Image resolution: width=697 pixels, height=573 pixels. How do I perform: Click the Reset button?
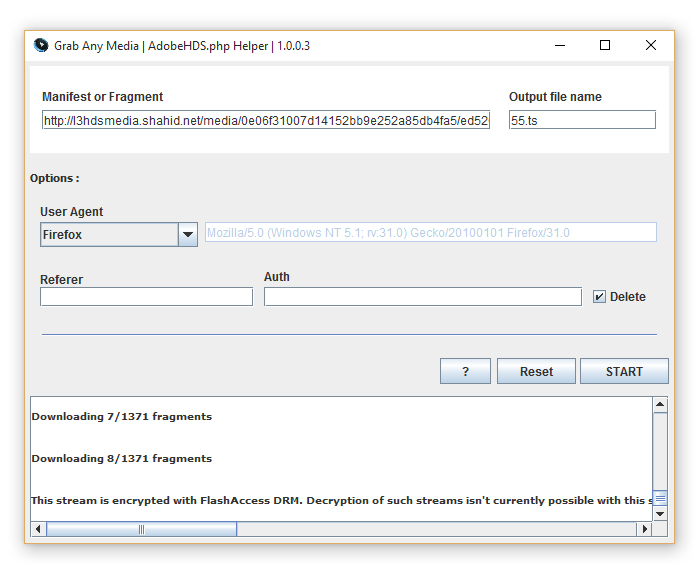536,371
